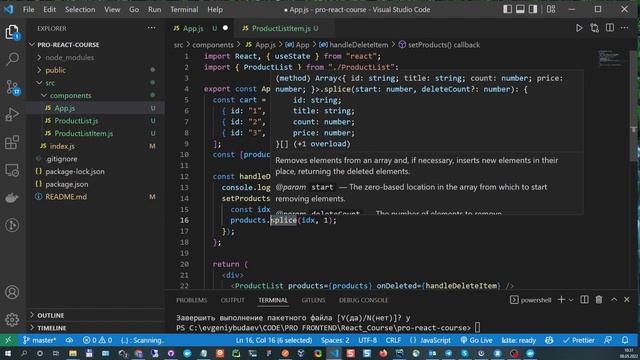The height and width of the screenshot is (360, 640).
Task: Open the Explorer view in activity bar
Action: point(12,32)
